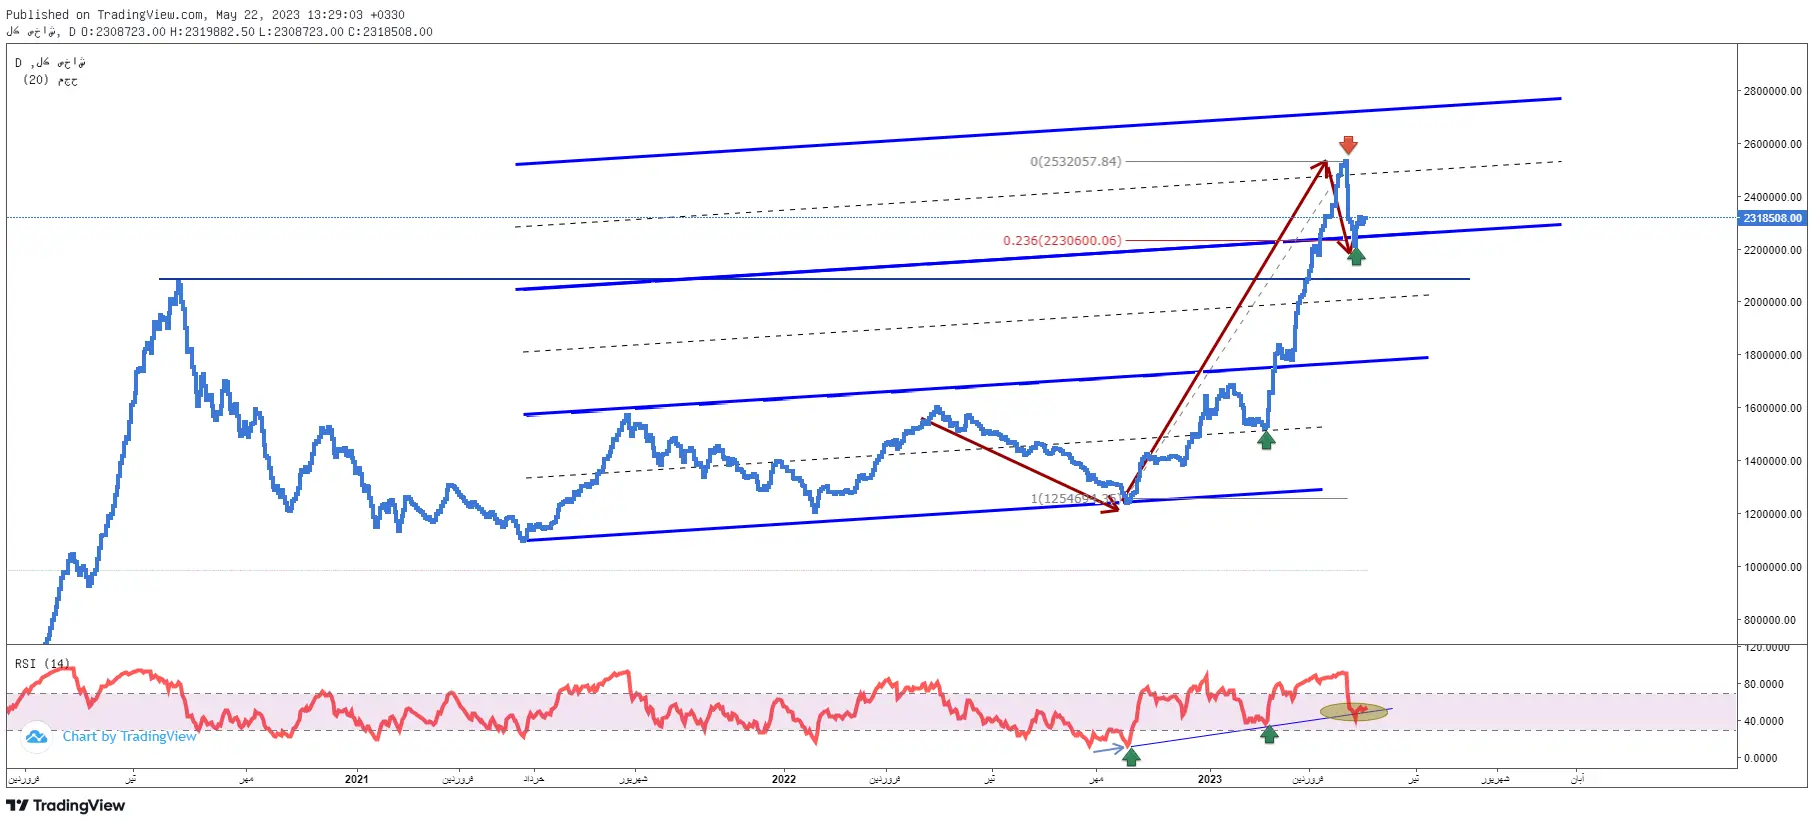
Task: Click the TradingView logo at bottom left
Action: (x=66, y=806)
